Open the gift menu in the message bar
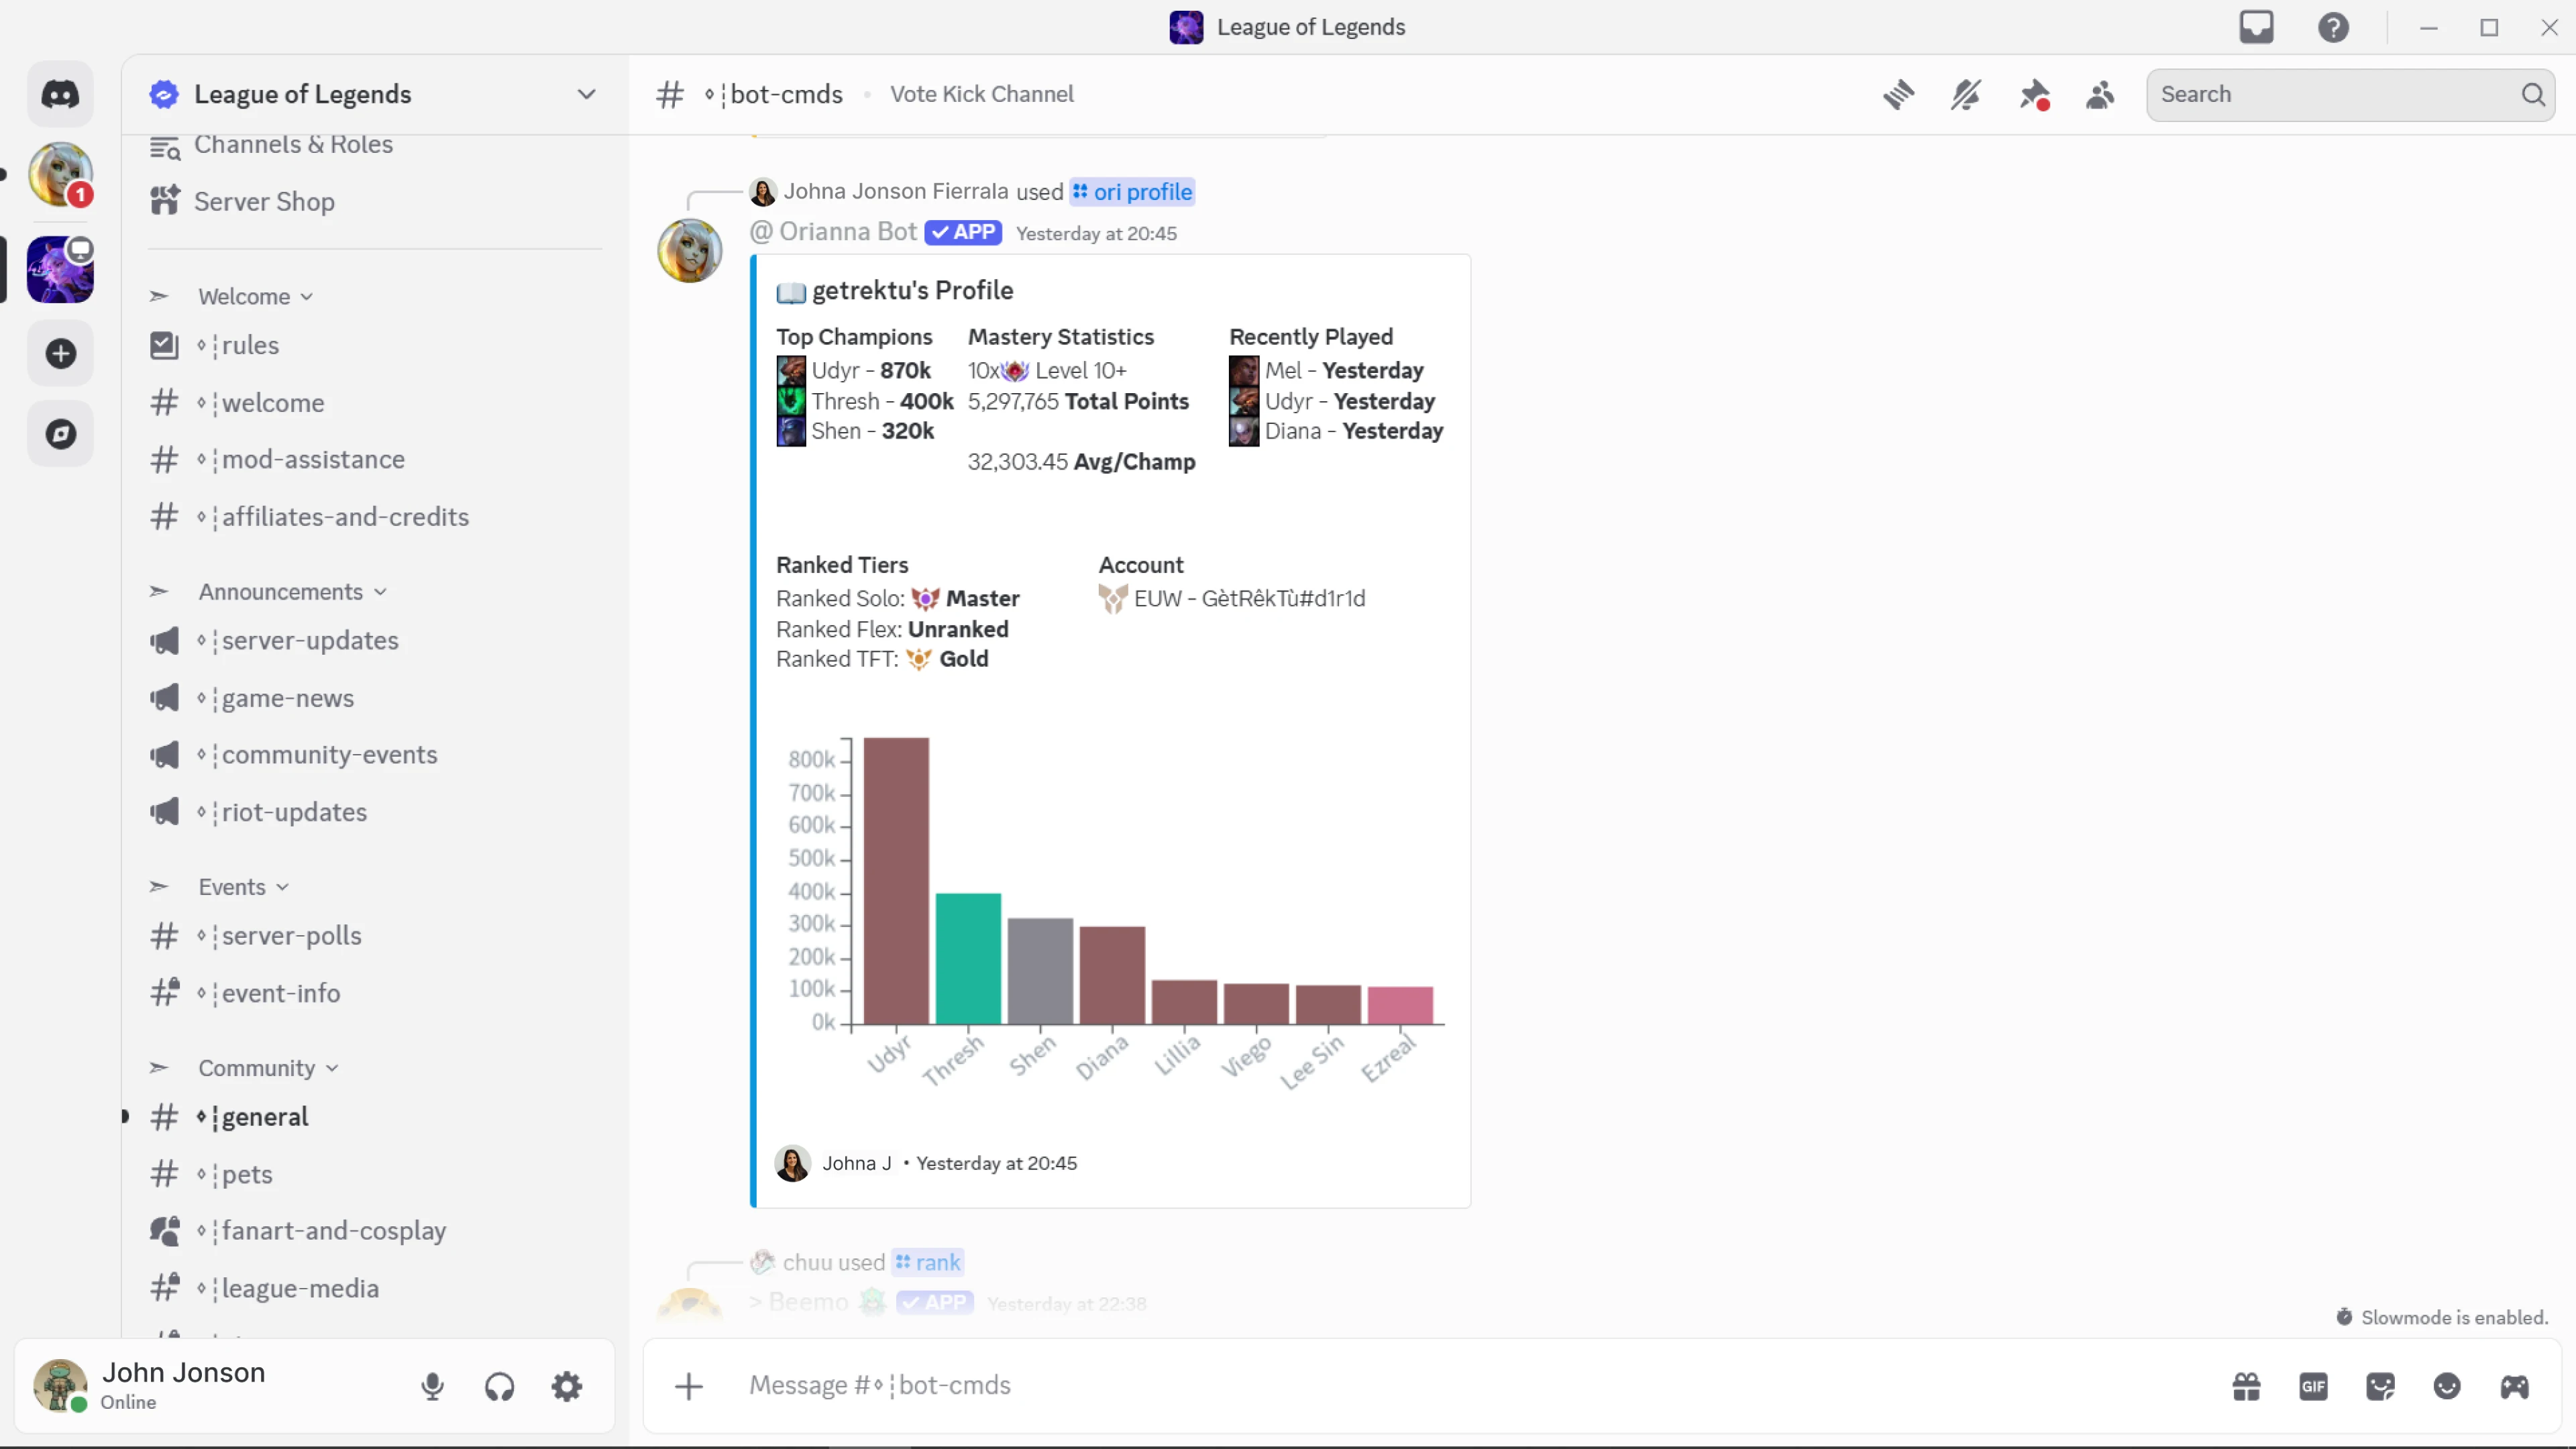 (x=2246, y=1386)
